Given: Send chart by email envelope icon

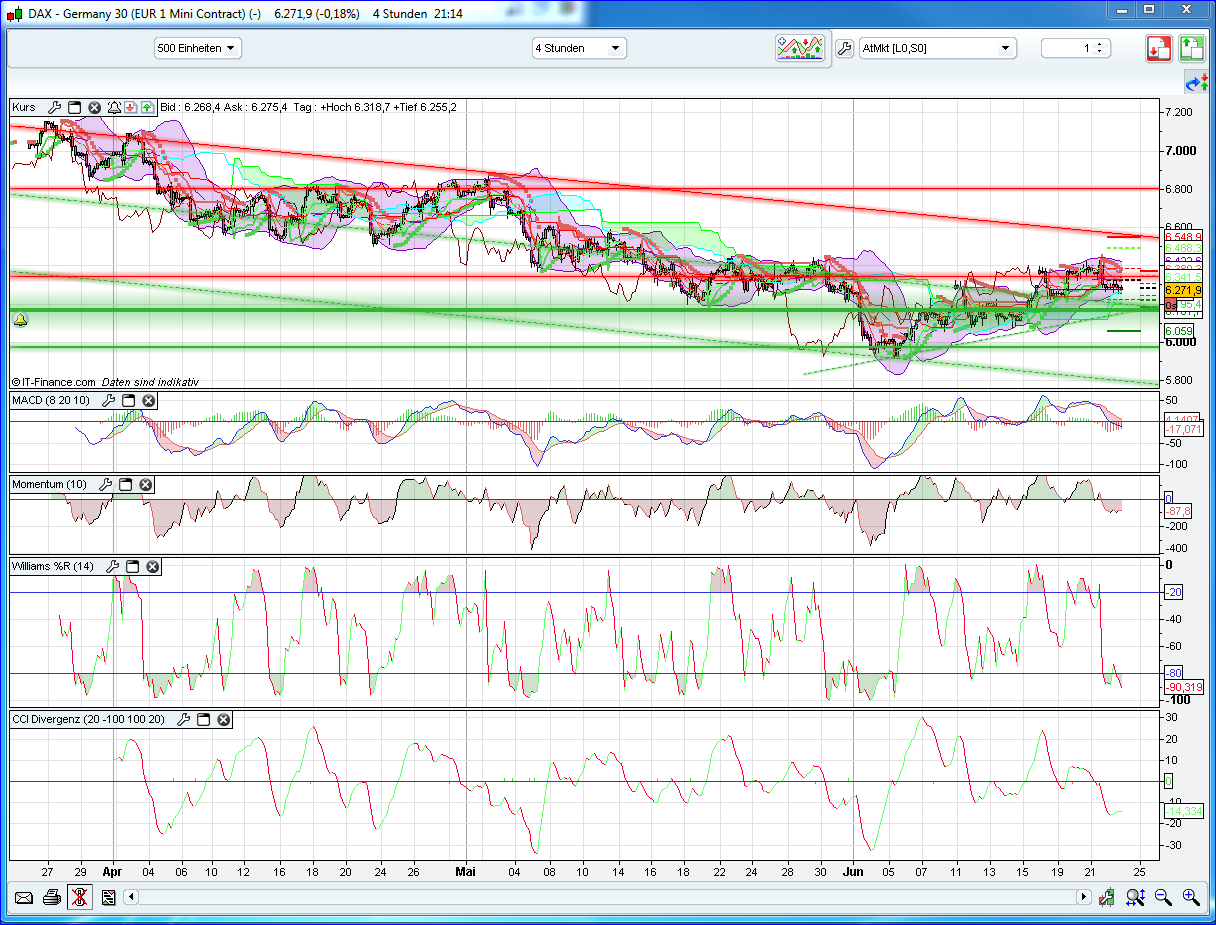Looking at the screenshot, I should [24, 897].
